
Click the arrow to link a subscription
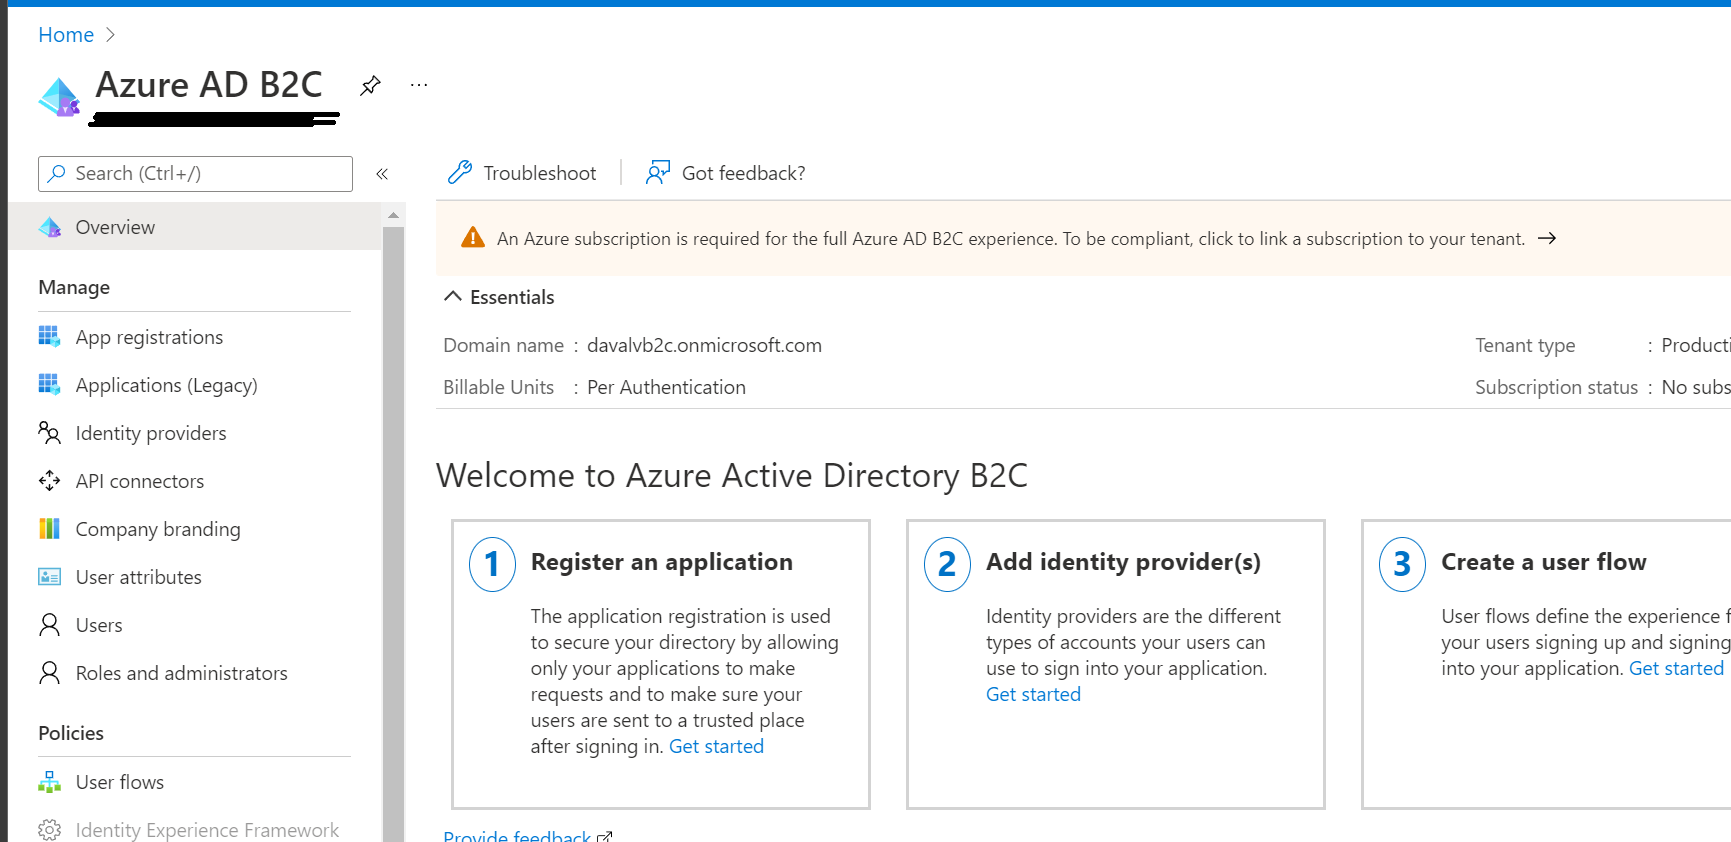click(x=1547, y=238)
